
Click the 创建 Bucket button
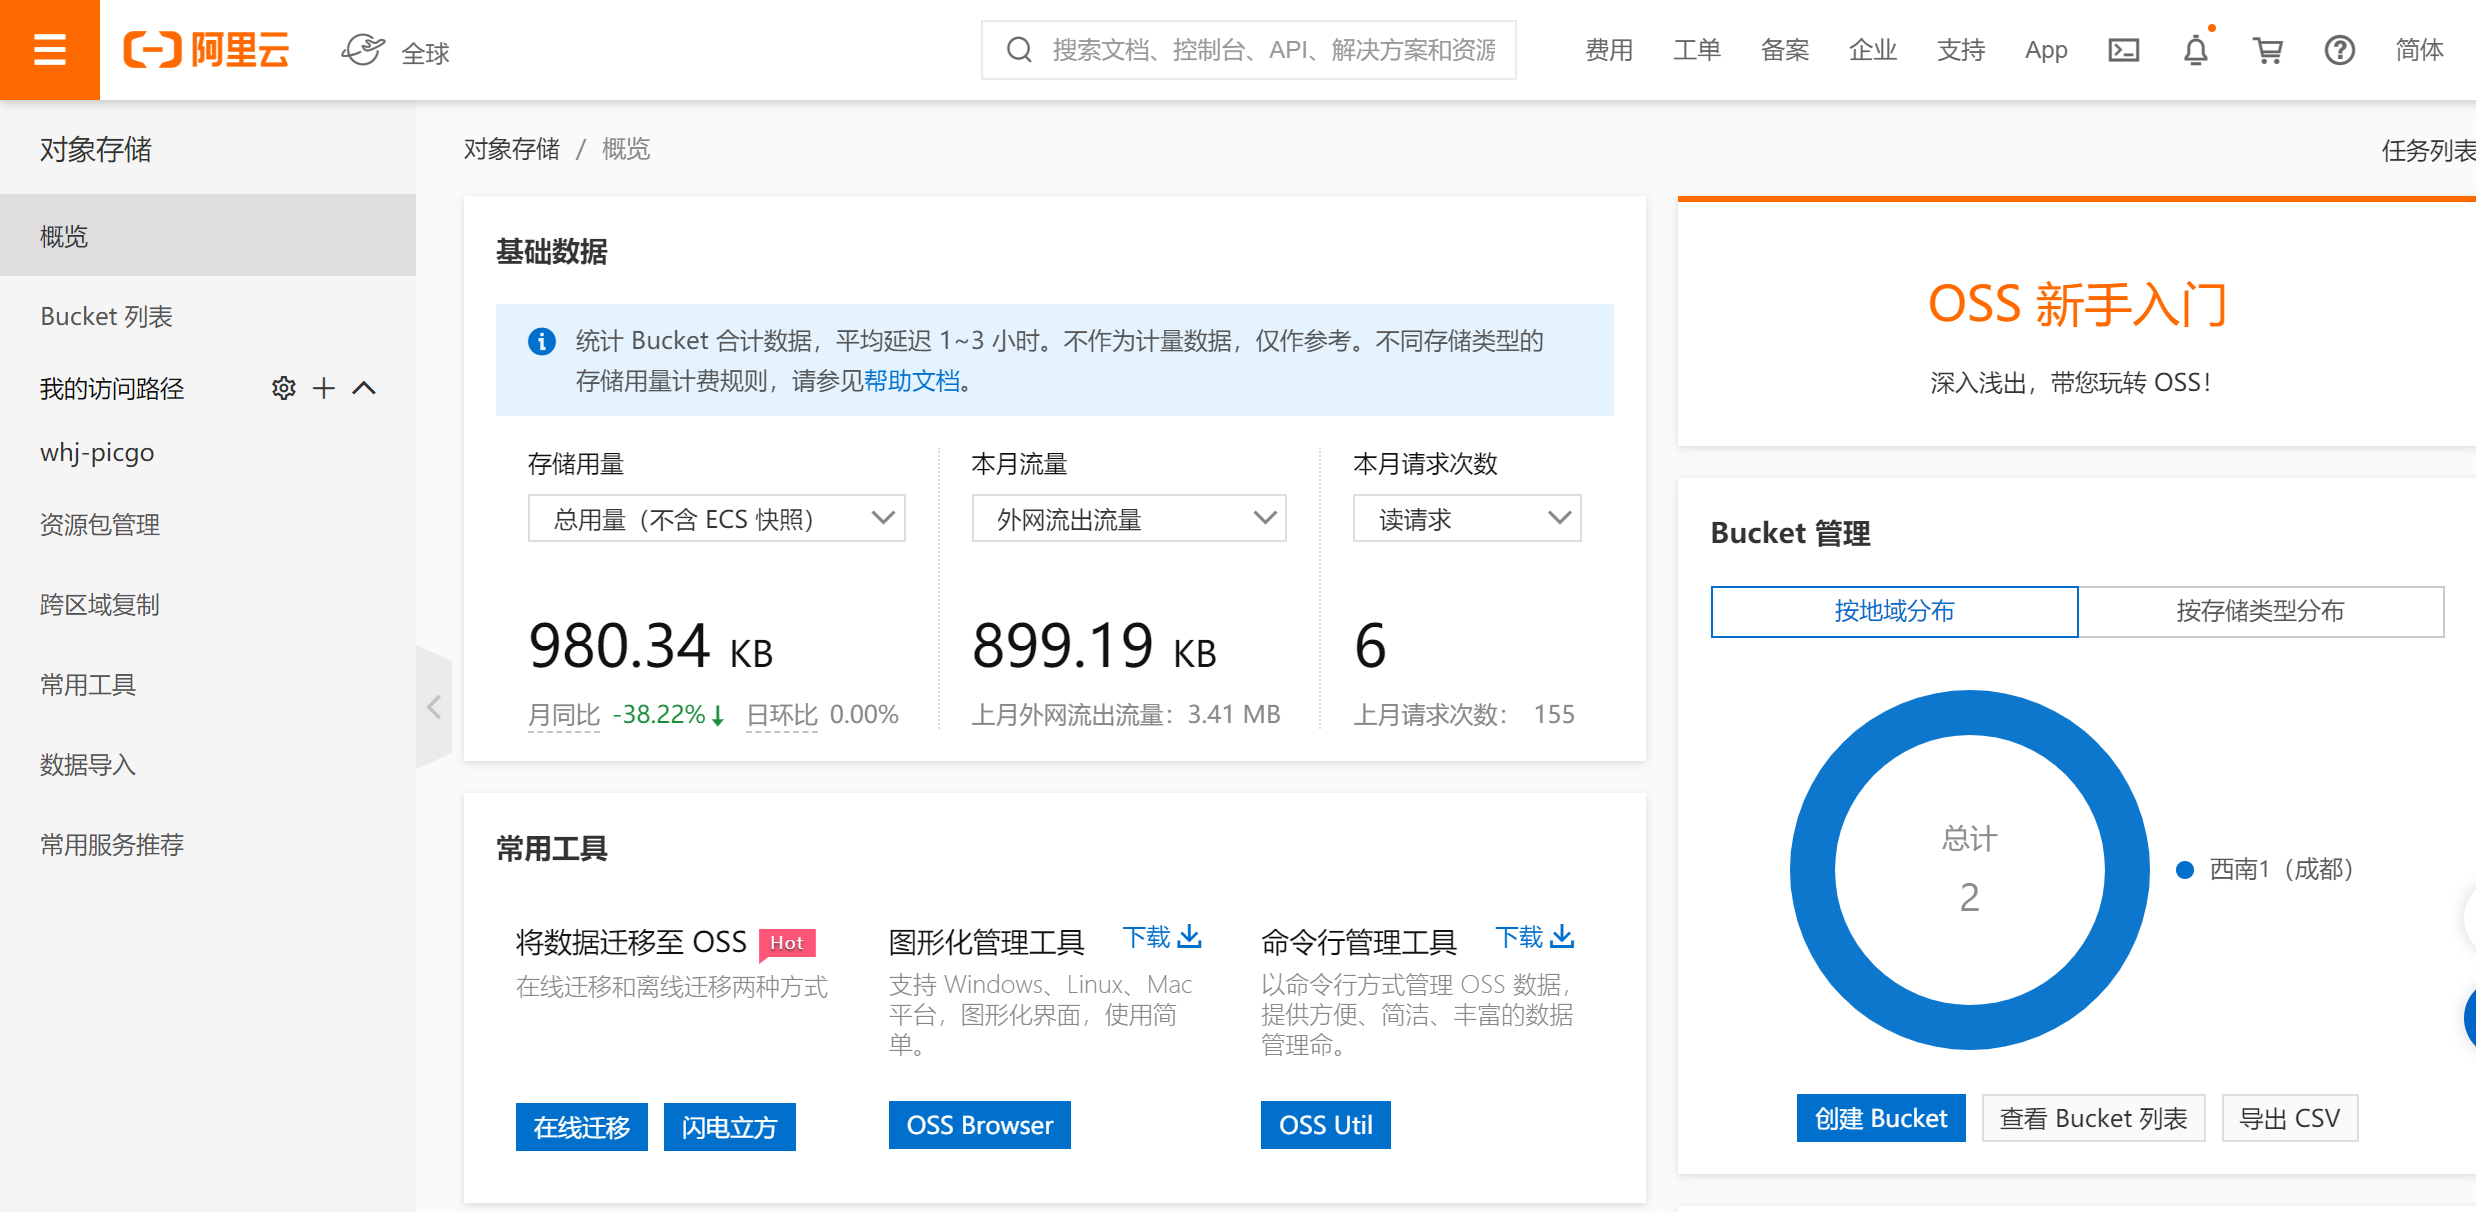pos(1880,1118)
